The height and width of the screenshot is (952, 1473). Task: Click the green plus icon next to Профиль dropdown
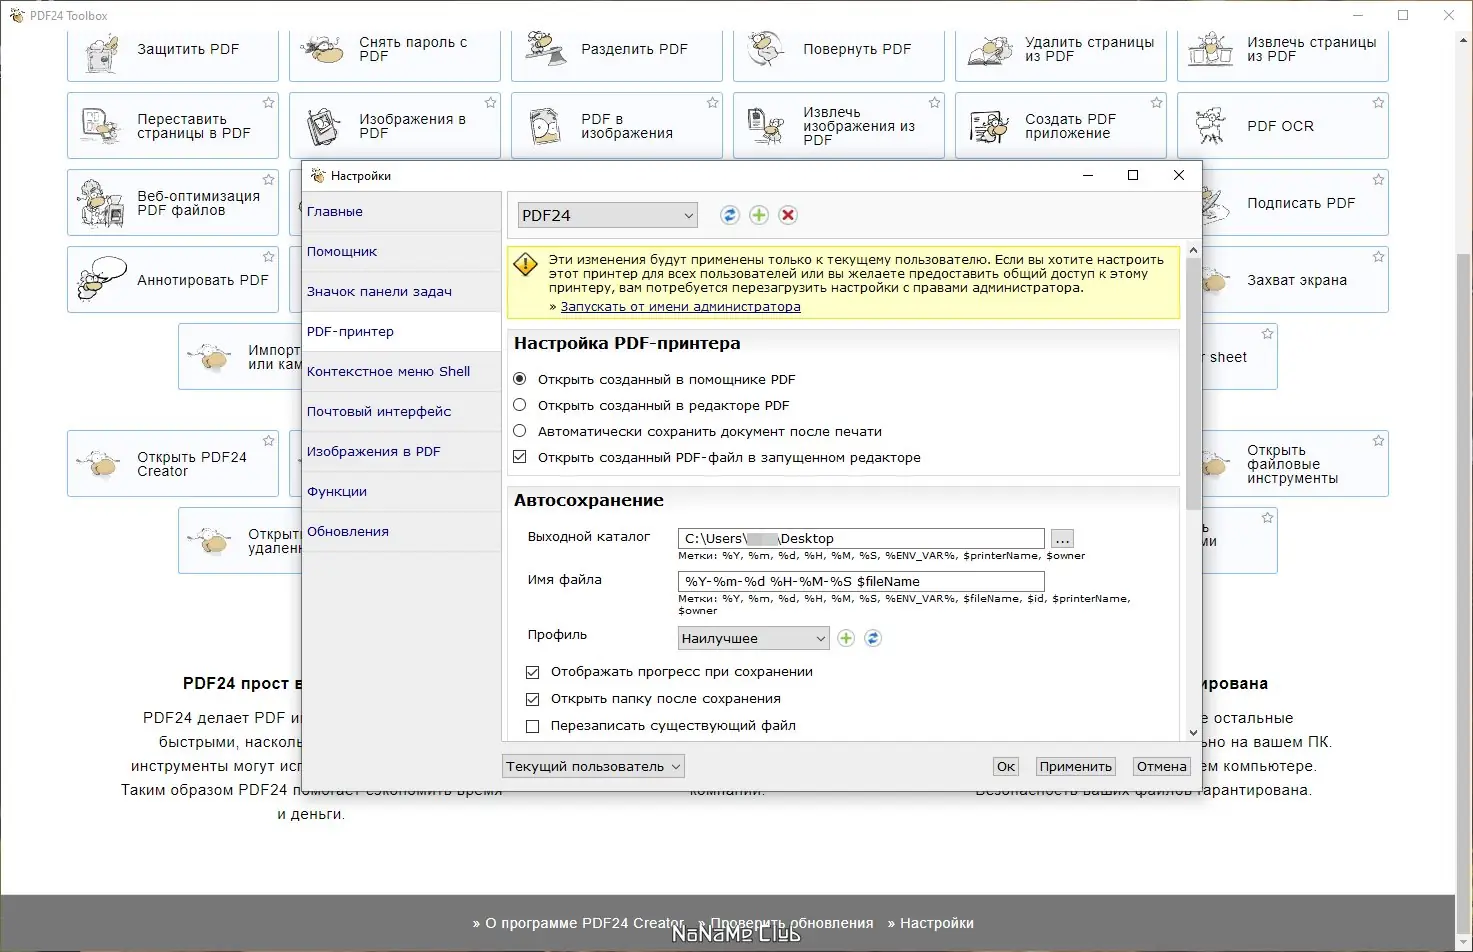pos(846,638)
